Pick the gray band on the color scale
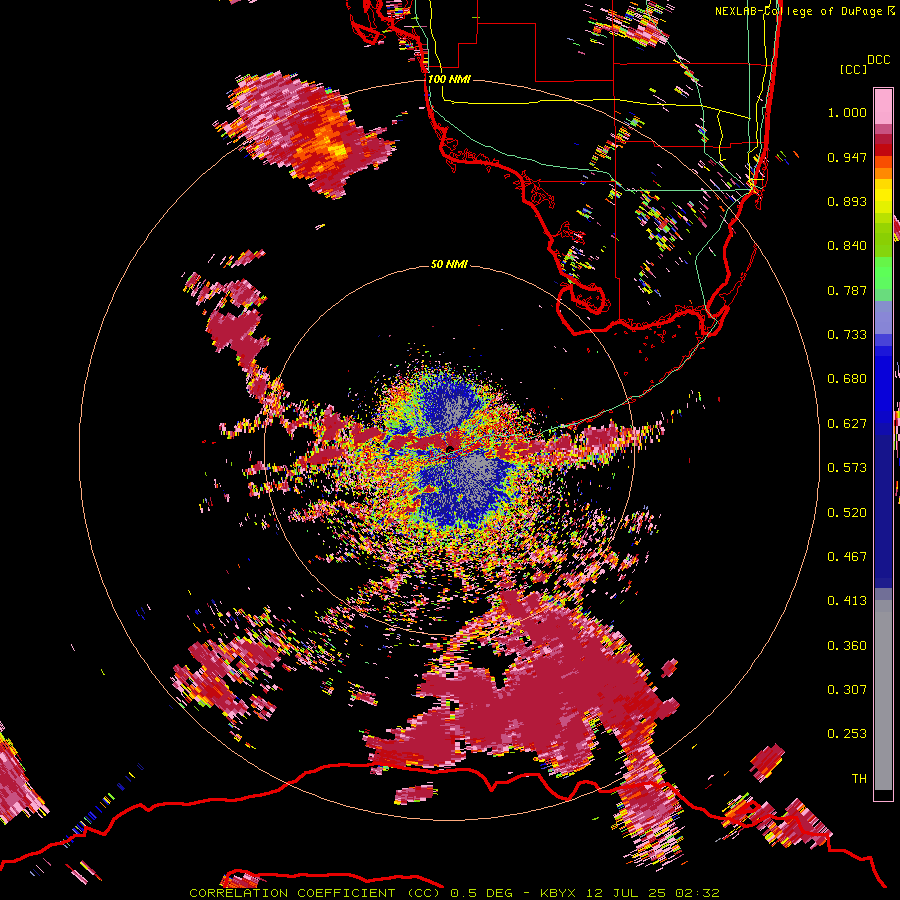 [x=883, y=695]
